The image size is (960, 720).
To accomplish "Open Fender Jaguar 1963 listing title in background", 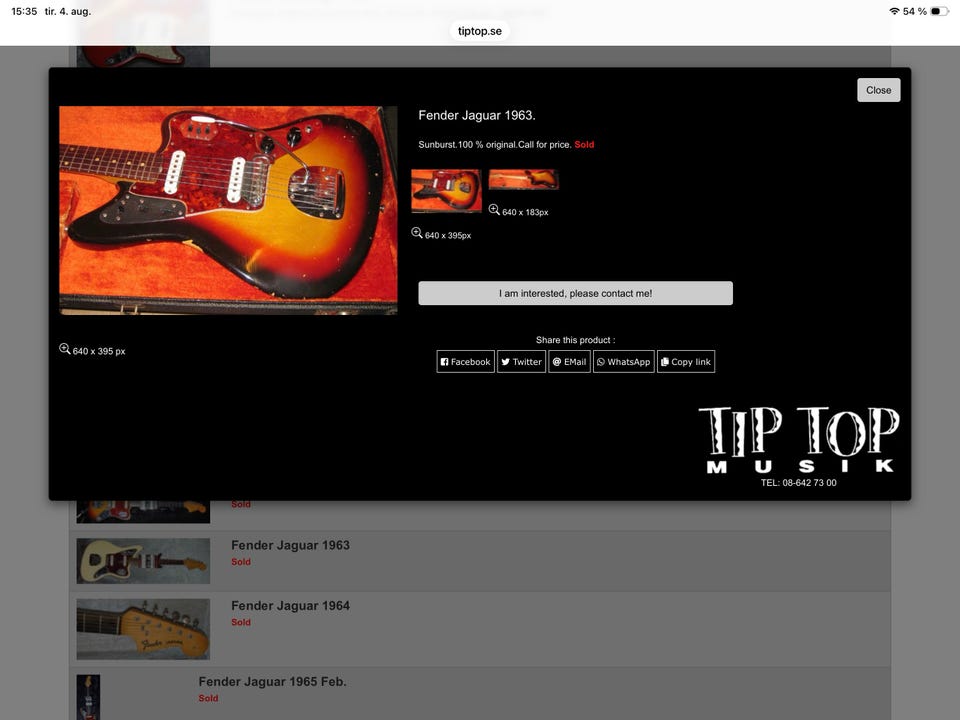I will pos(290,545).
